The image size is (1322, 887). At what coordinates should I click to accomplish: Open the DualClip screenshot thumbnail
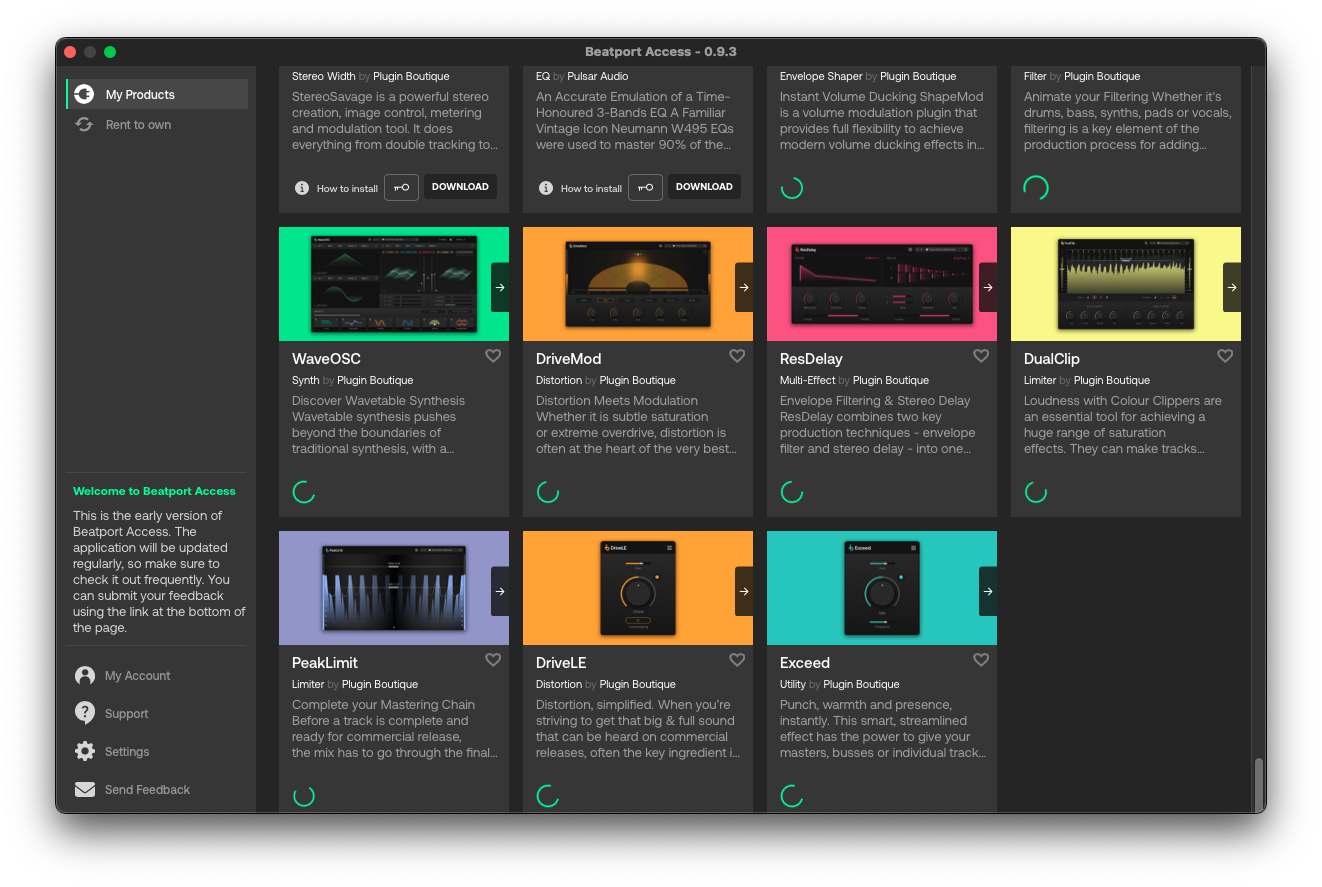(x=1126, y=284)
